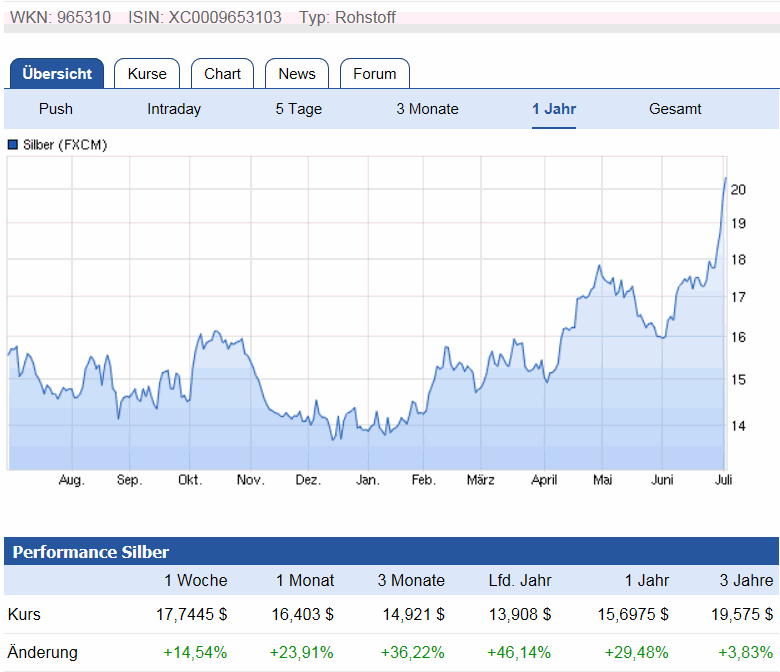
Task: Select the Push chart view
Action: [56, 109]
